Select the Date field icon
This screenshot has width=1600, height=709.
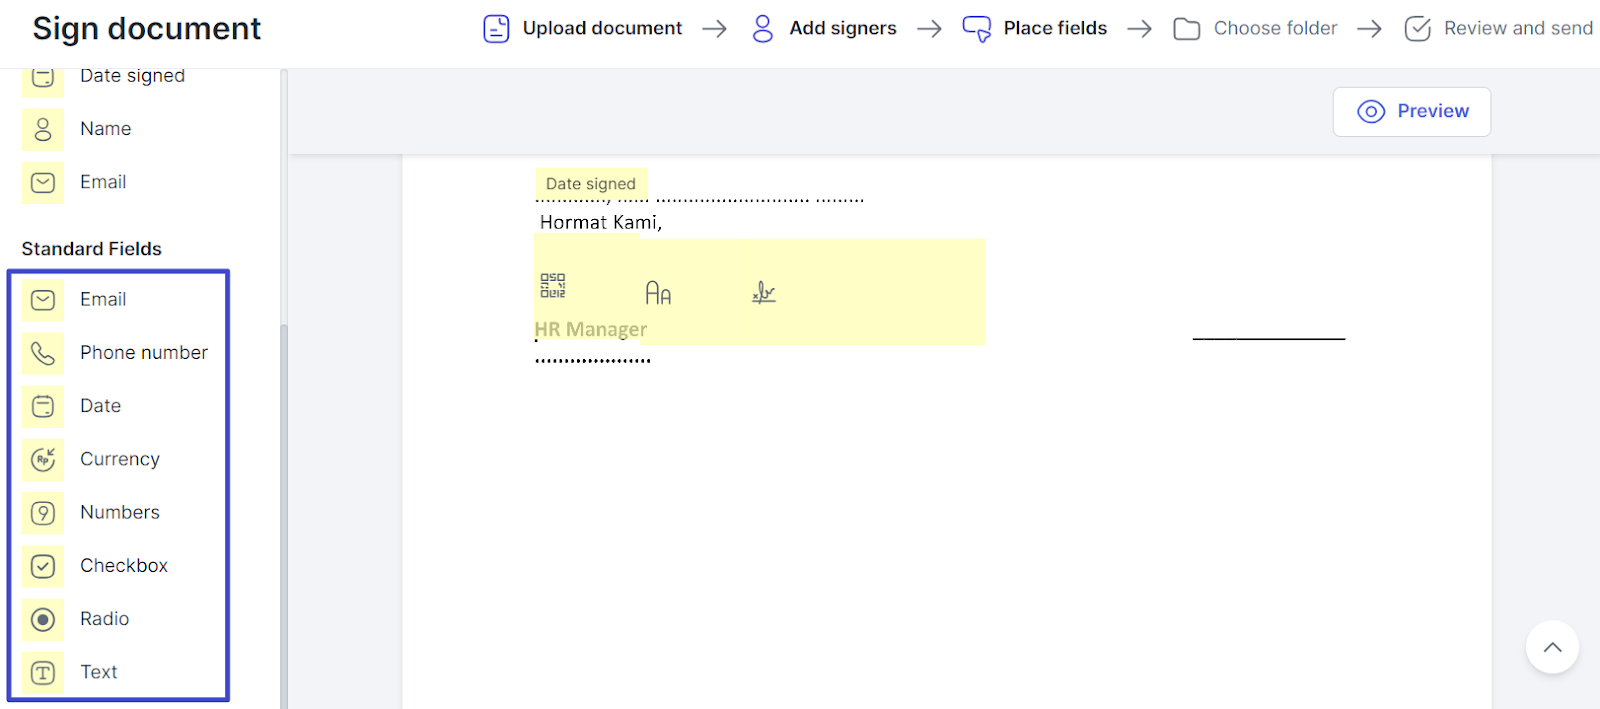(x=43, y=406)
